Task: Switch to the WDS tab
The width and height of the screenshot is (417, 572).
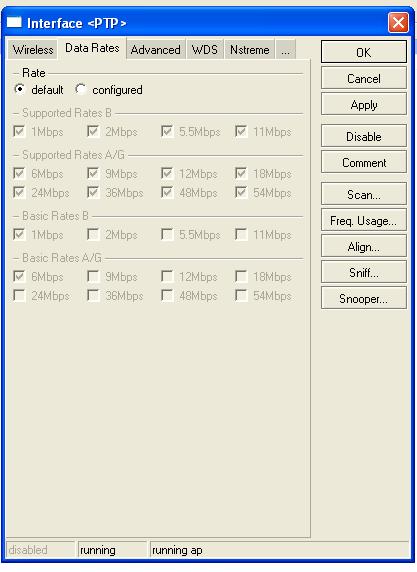Action: [x=205, y=50]
